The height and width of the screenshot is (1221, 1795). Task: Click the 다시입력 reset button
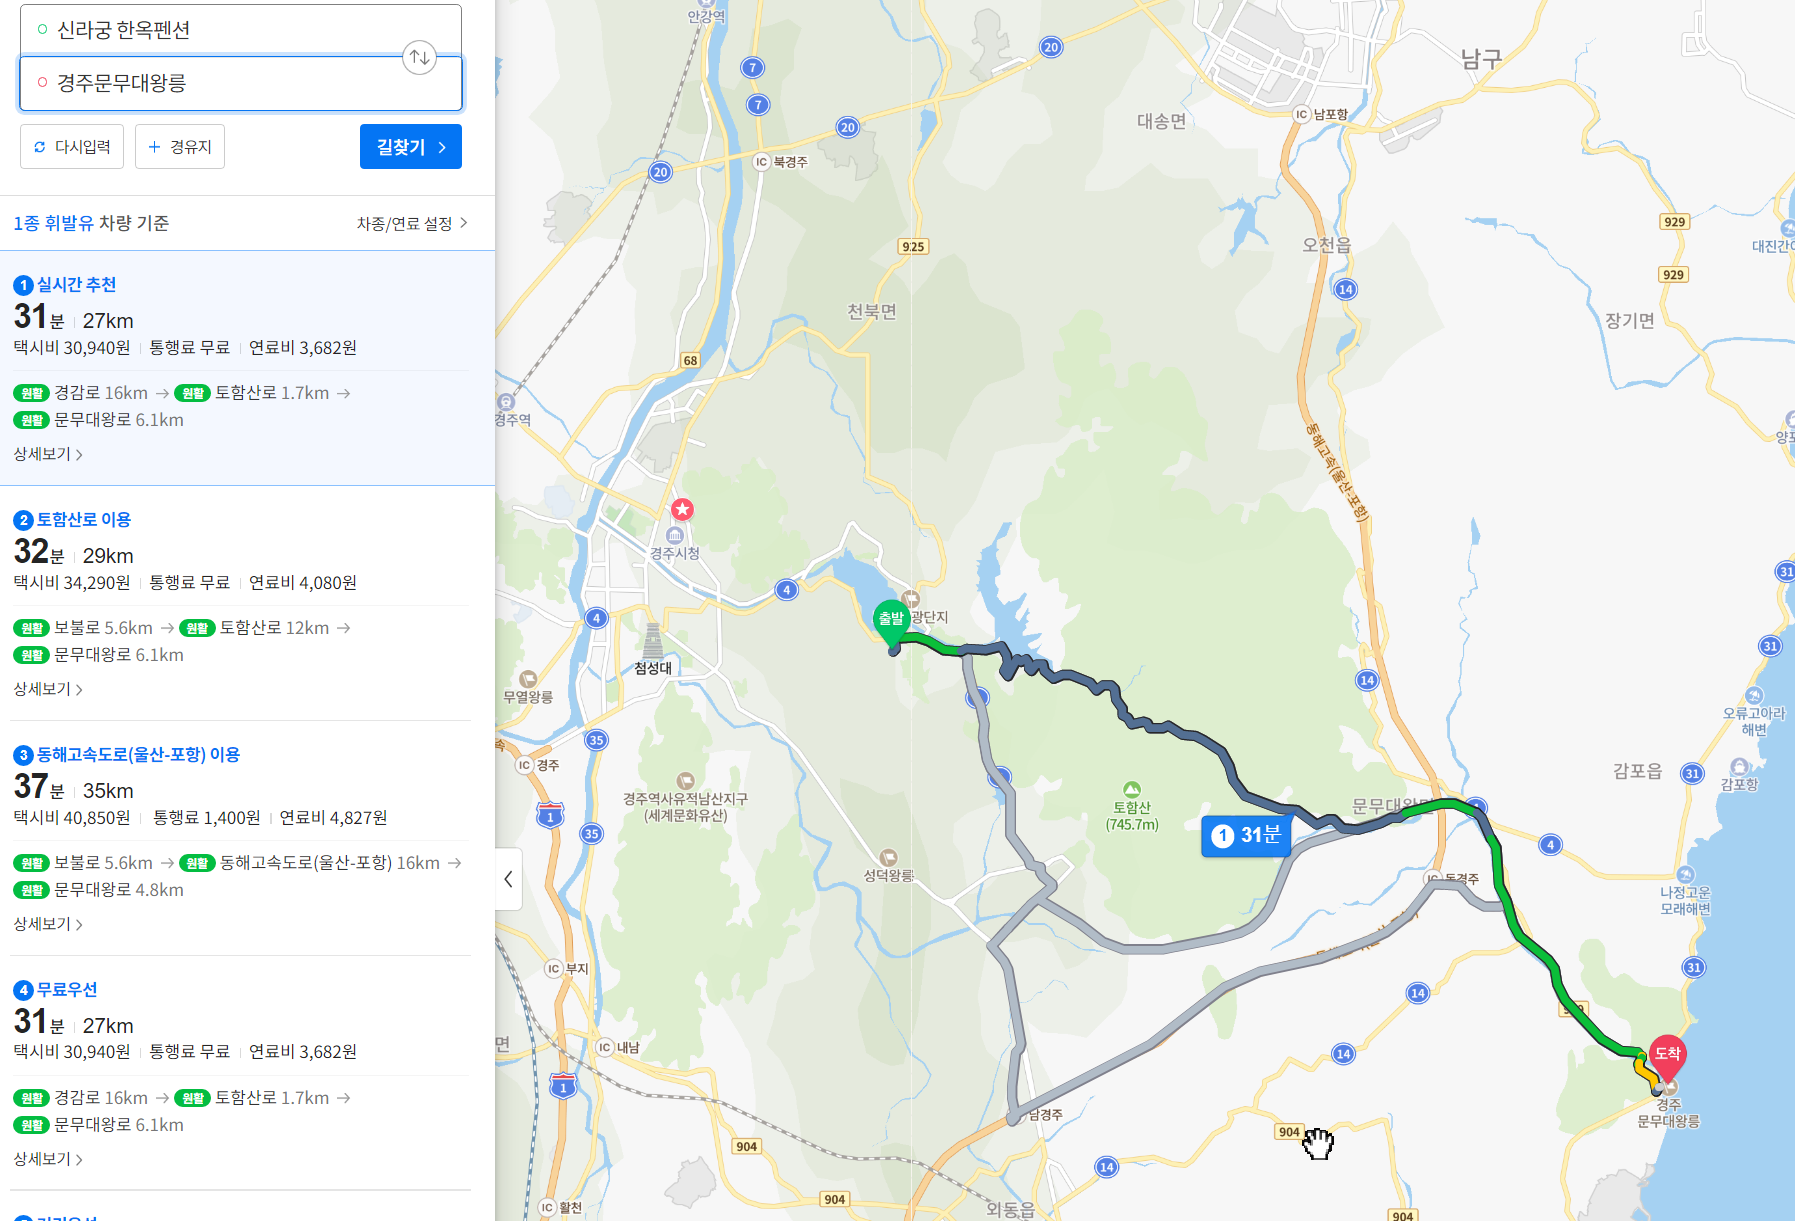point(72,147)
